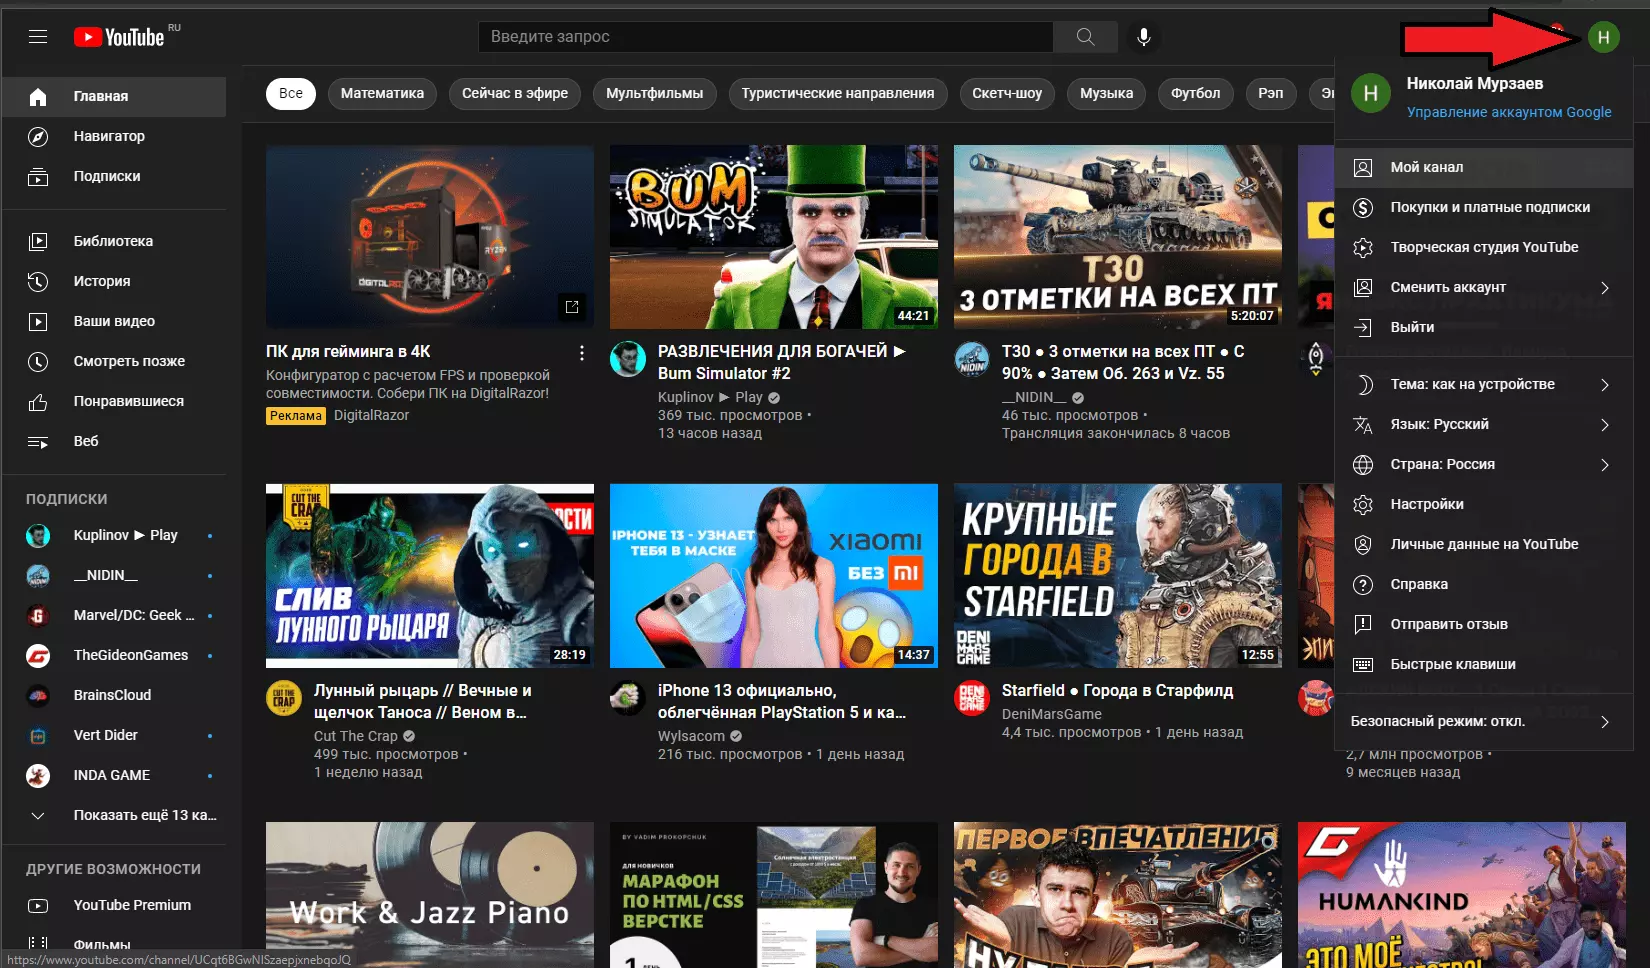Click the YouTube logo
The image size is (1650, 968).
point(119,37)
